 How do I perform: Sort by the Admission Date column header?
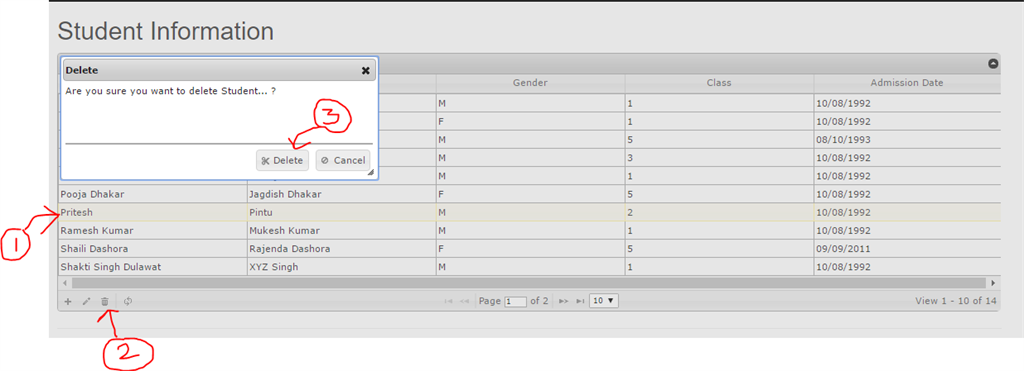[907, 83]
